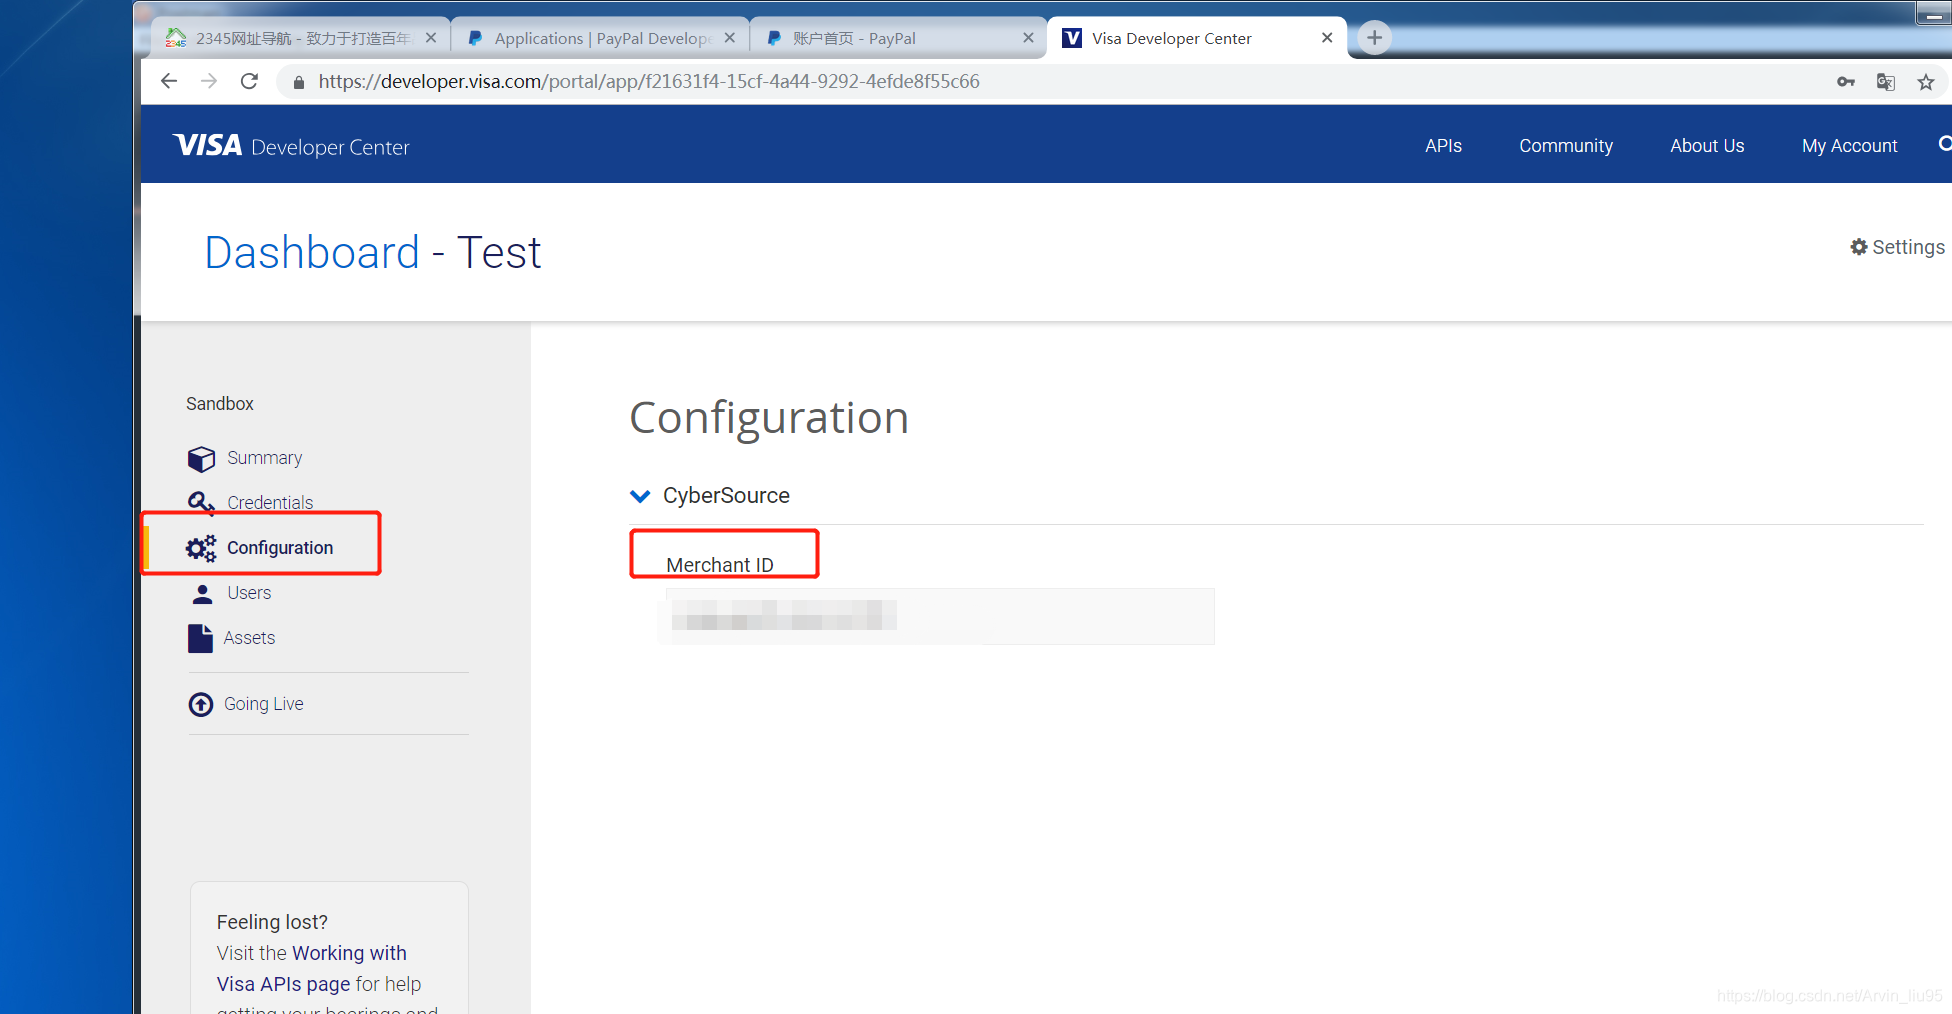Viewport: 1952px width, 1014px height.
Task: Click the Assets document icon
Action: click(x=200, y=638)
